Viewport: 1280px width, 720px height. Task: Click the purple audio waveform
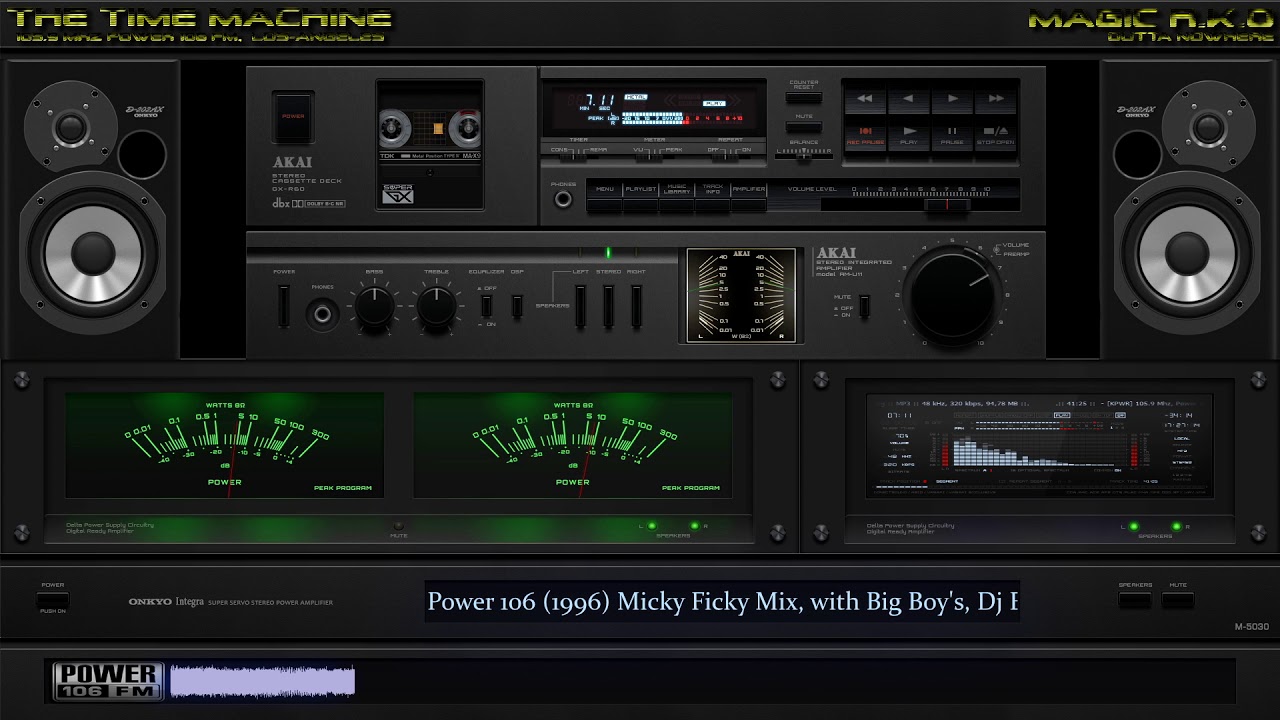click(x=263, y=681)
